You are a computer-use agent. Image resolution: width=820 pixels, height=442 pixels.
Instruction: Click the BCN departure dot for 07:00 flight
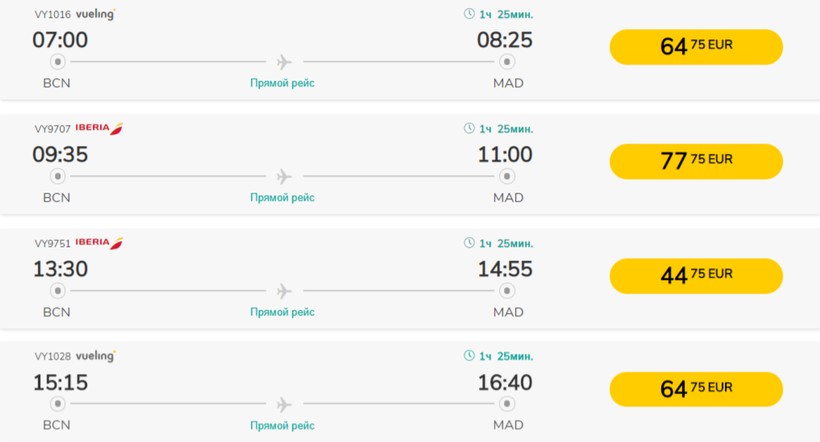57,63
